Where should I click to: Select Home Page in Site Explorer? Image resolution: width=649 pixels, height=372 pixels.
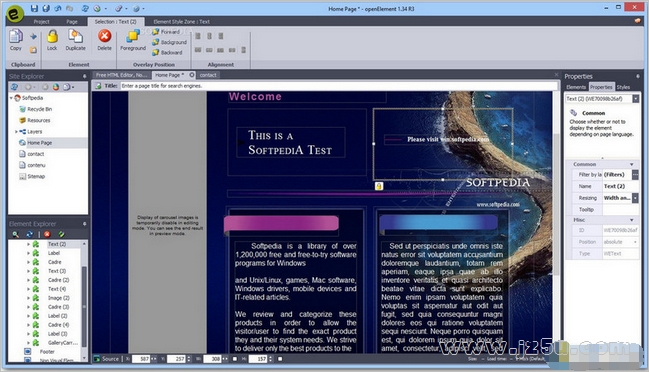pos(40,143)
